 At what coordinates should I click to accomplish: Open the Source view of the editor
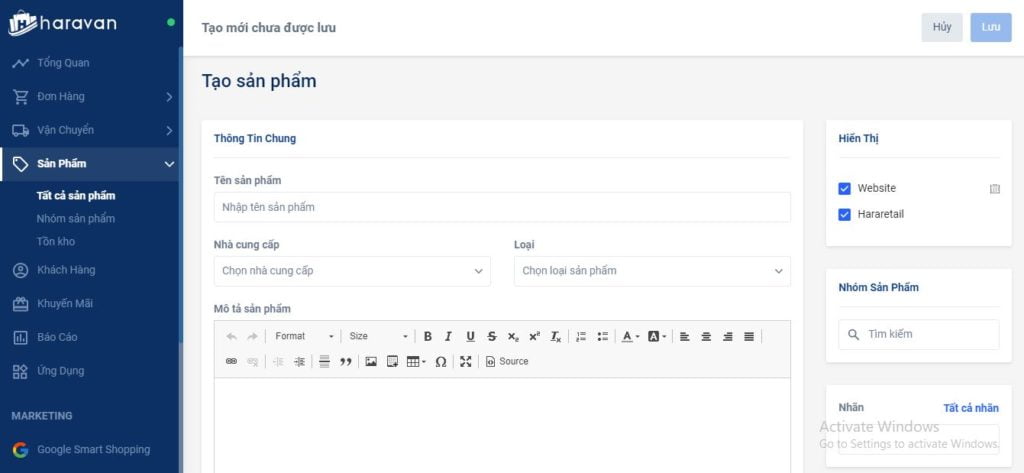coord(507,361)
